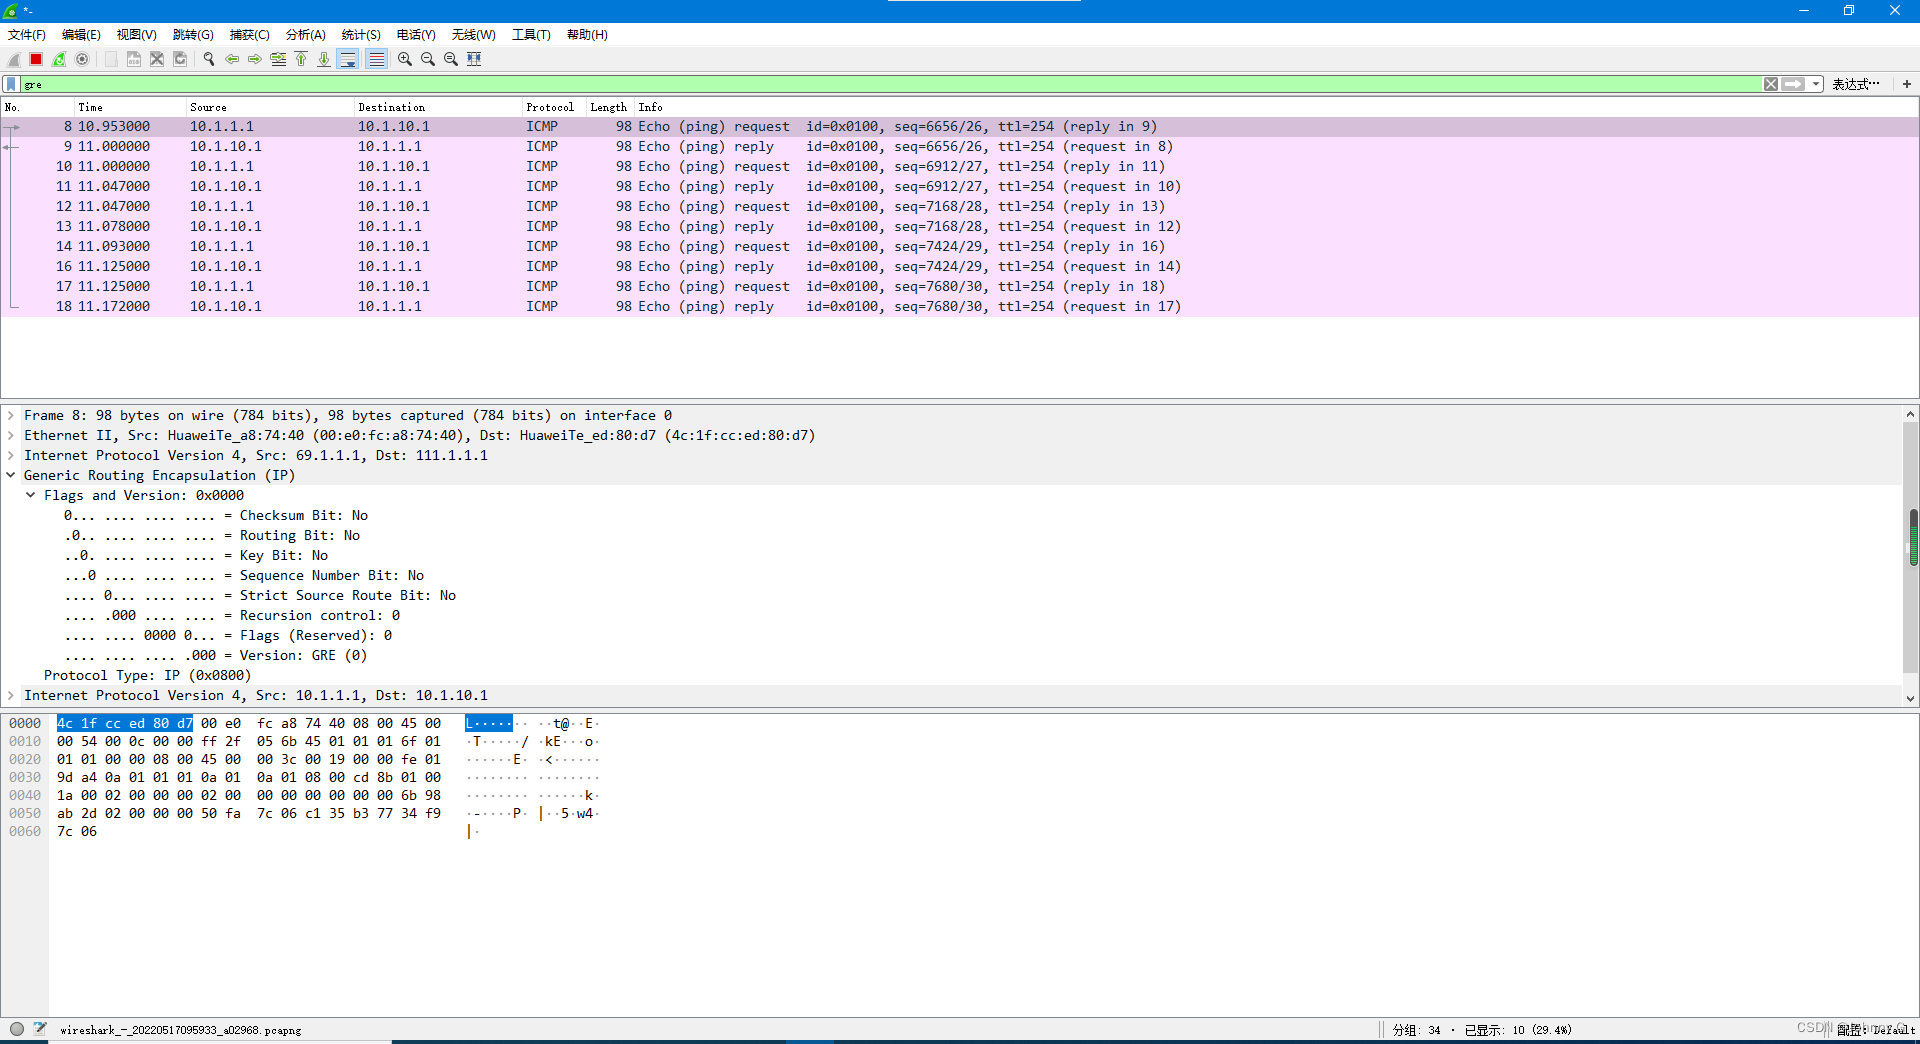
Task: Toggle auto-scroll during live capture
Action: pos(348,59)
